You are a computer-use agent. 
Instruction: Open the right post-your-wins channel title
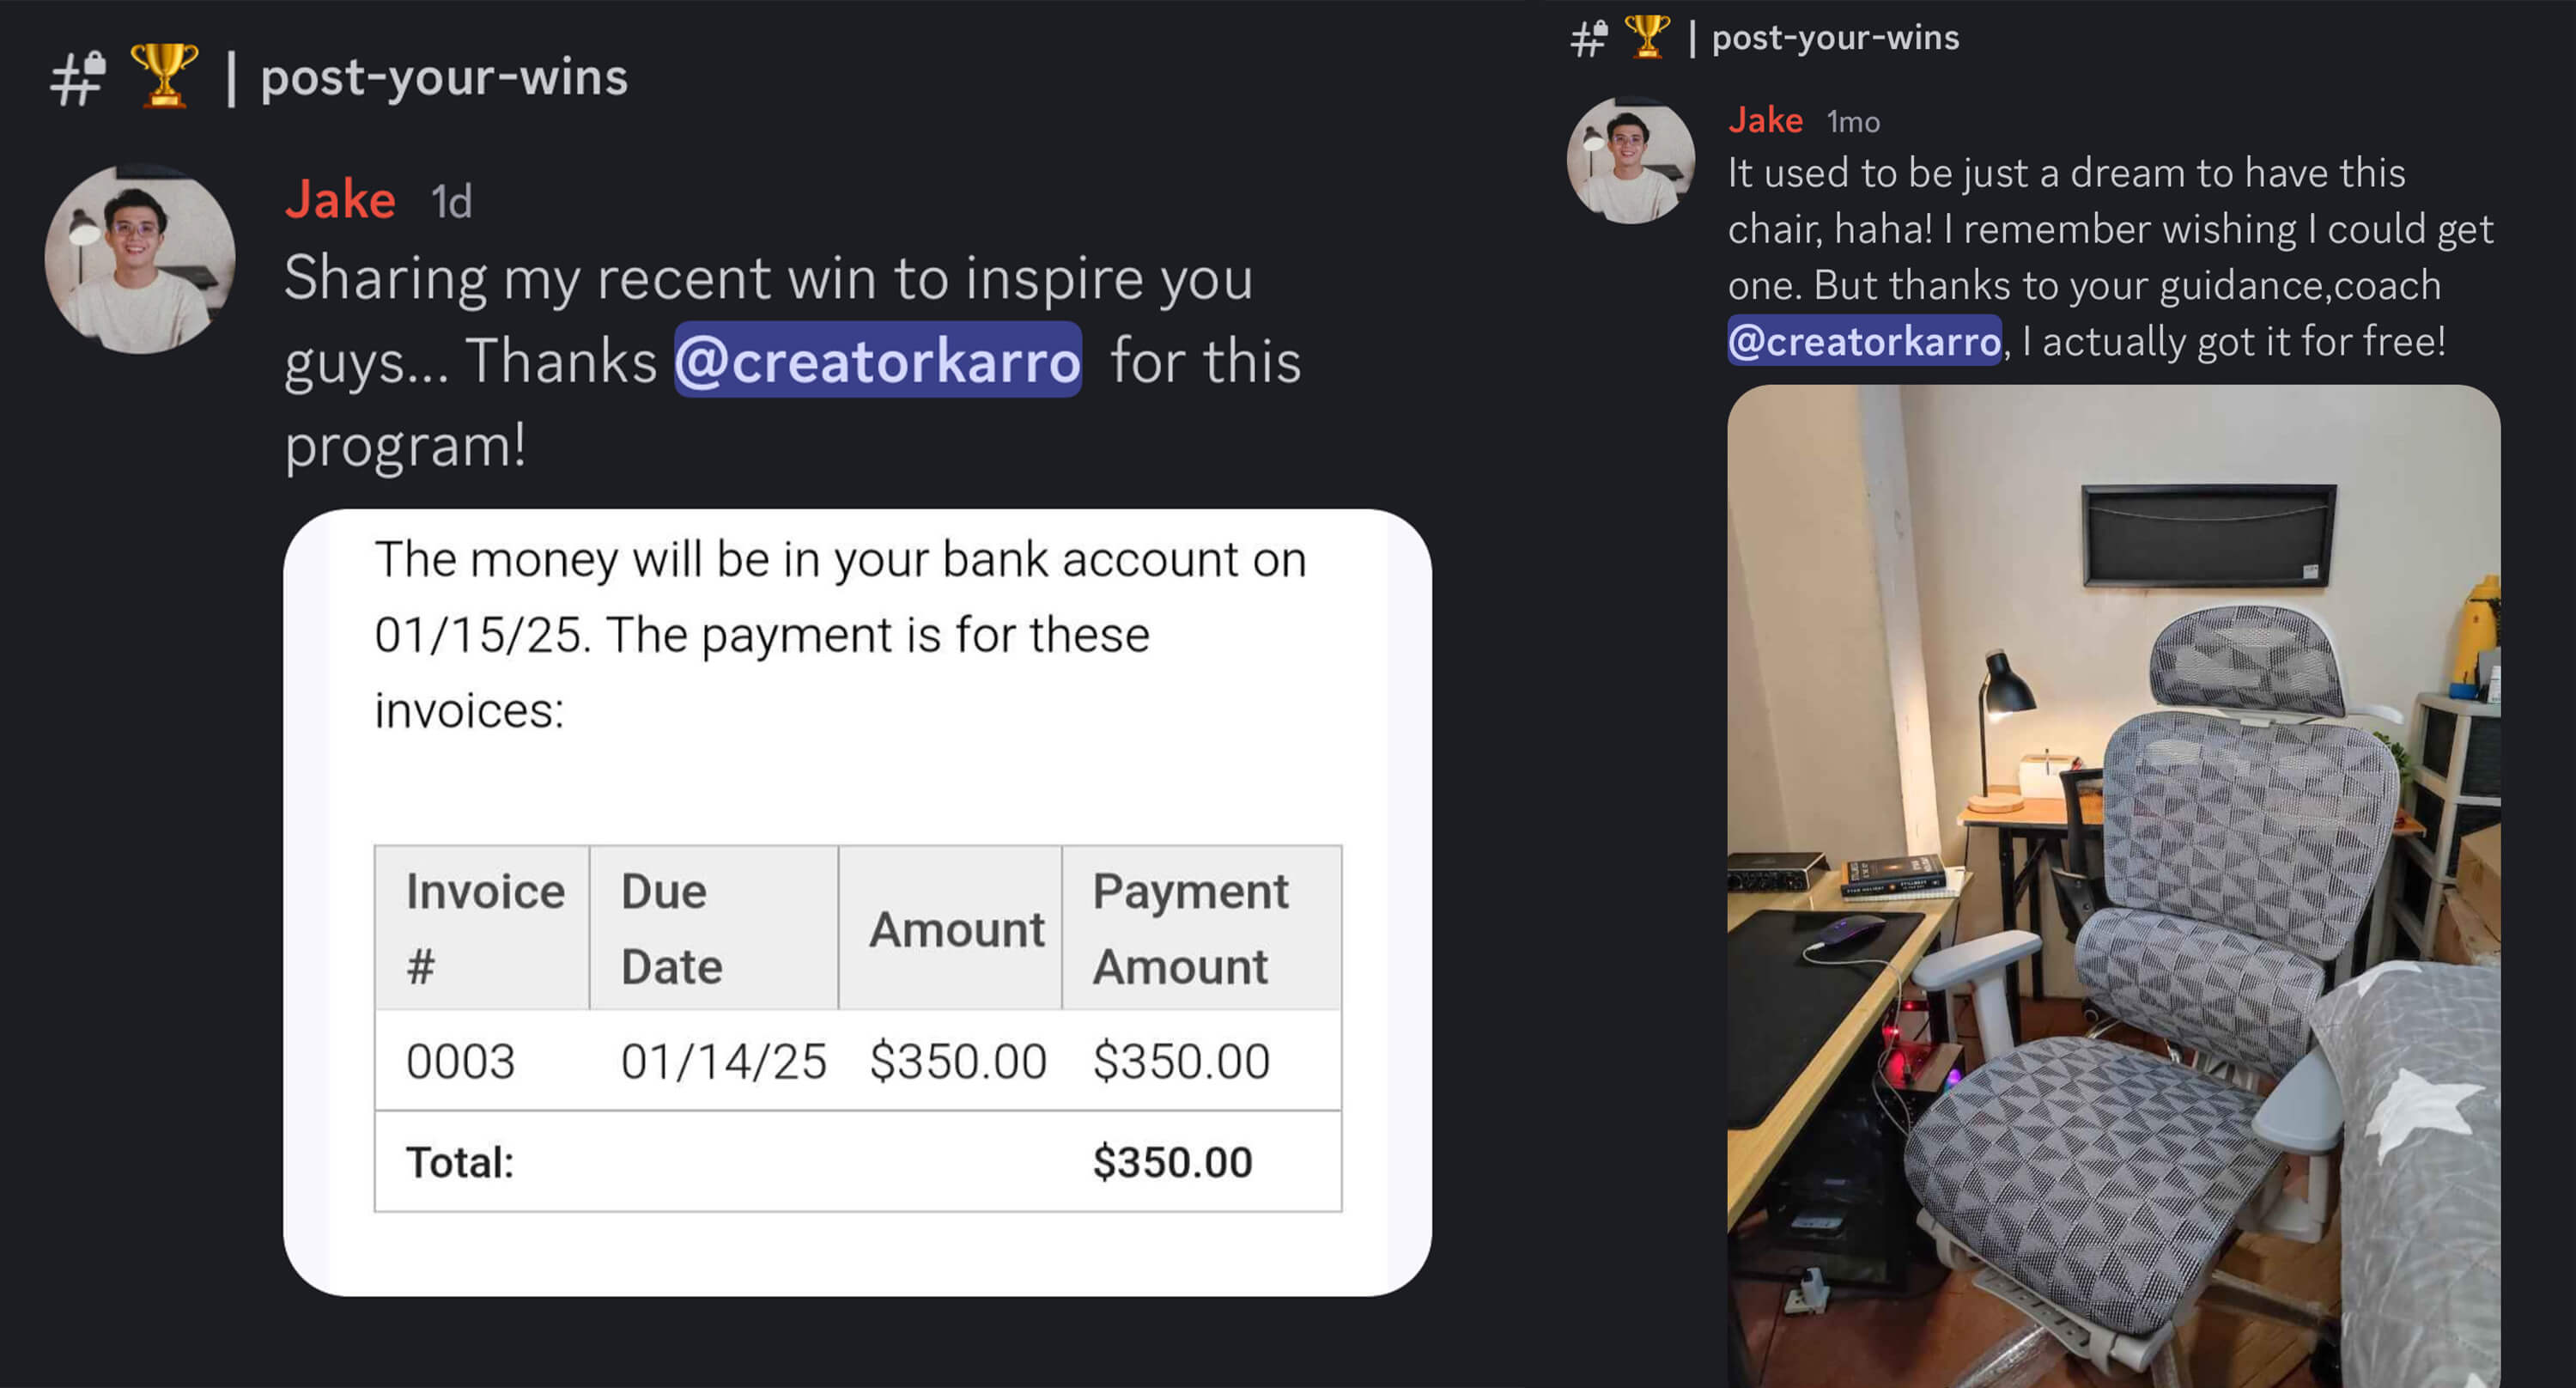(1835, 38)
